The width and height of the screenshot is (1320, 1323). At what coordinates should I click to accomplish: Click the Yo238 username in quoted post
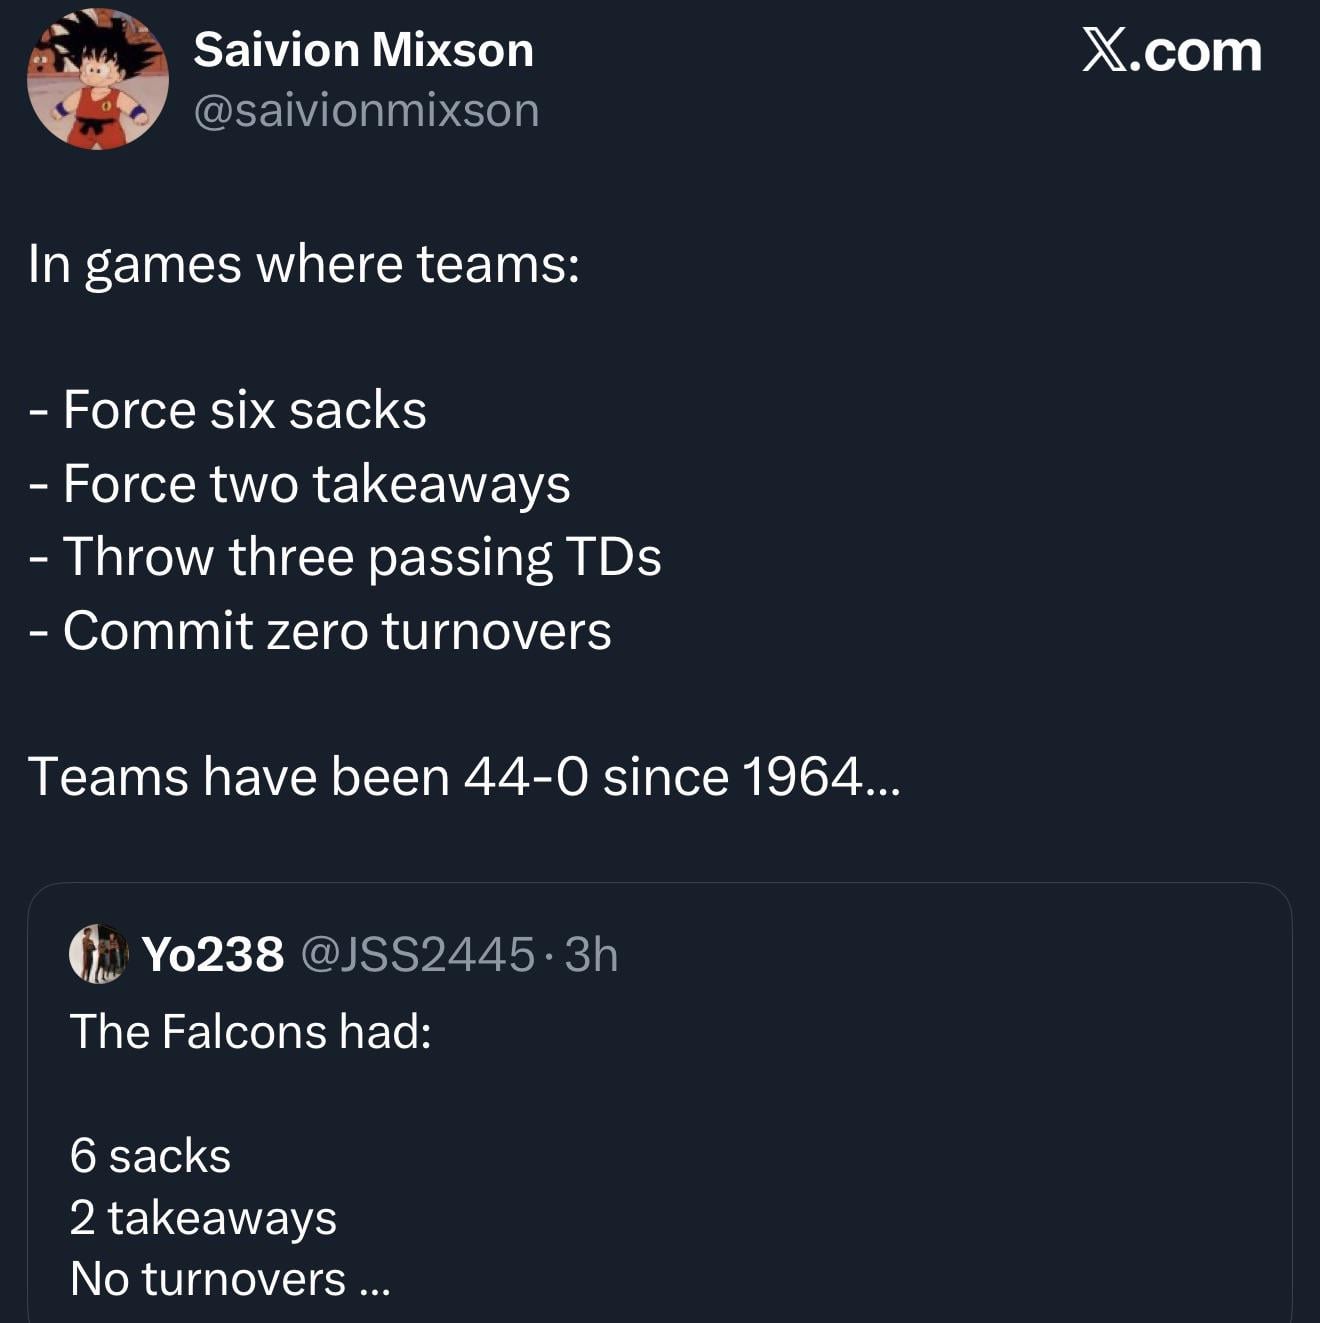(213, 955)
